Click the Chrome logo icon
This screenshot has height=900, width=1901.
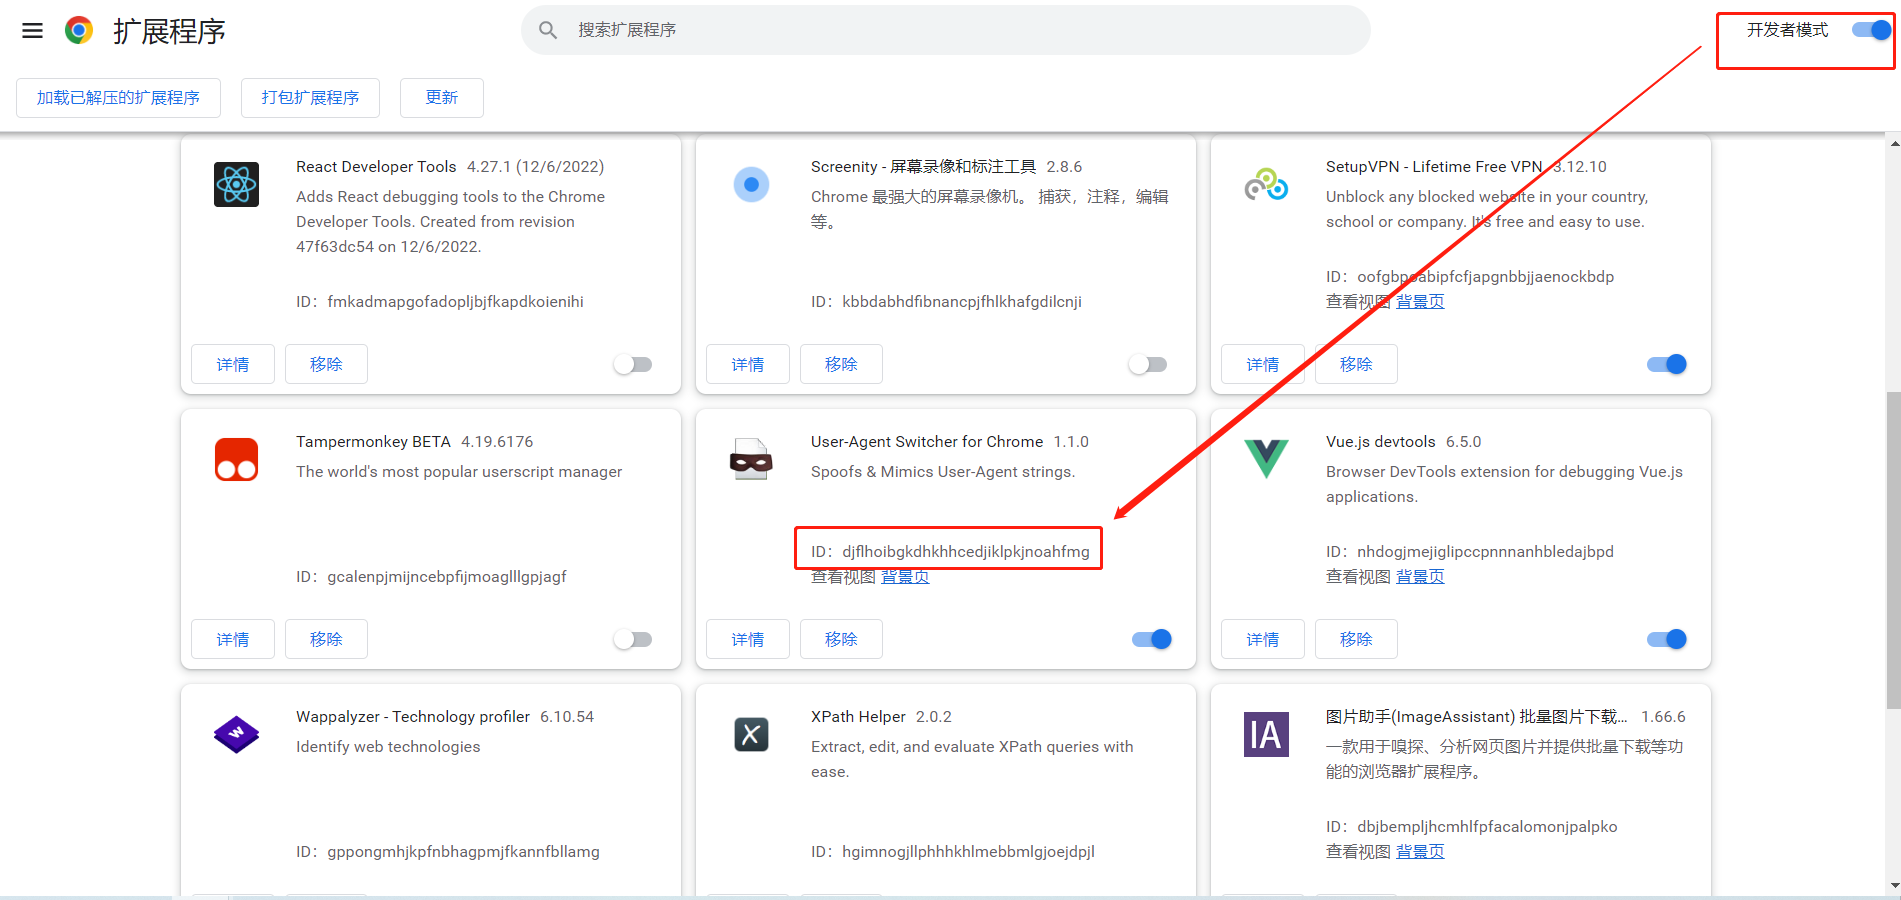click(79, 31)
